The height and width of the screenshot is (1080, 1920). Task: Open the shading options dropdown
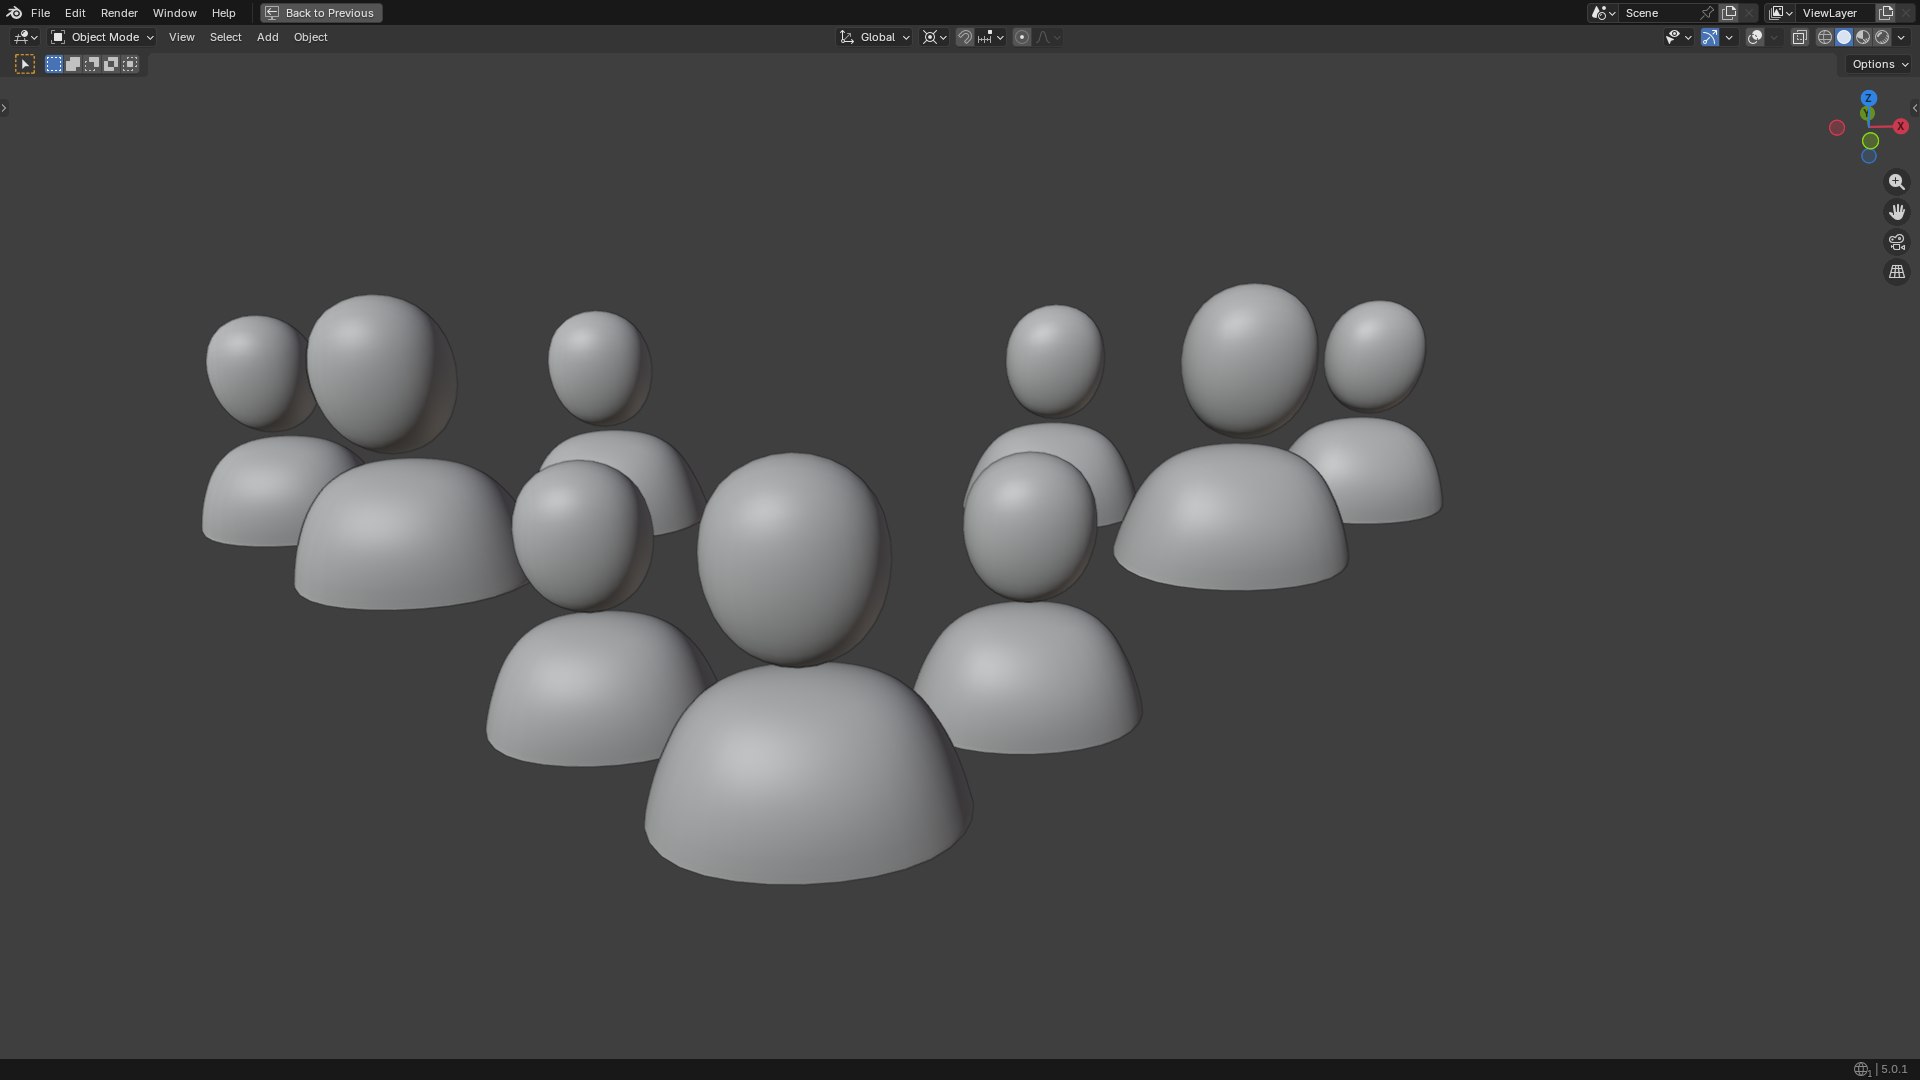[1901, 37]
